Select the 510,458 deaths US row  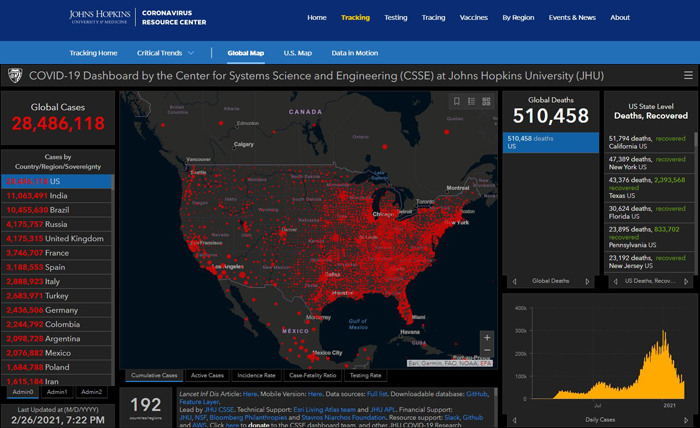coord(551,142)
